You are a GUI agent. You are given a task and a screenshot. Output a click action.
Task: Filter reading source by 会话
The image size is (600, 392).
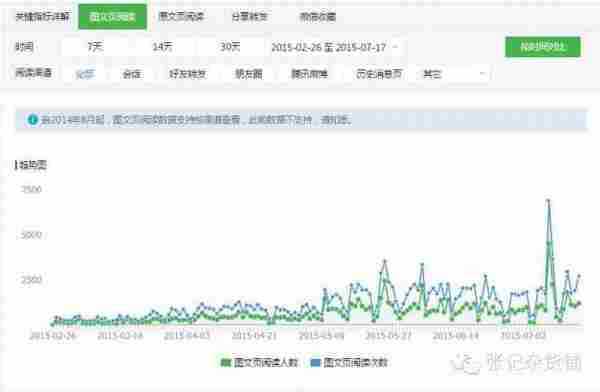coord(131,74)
